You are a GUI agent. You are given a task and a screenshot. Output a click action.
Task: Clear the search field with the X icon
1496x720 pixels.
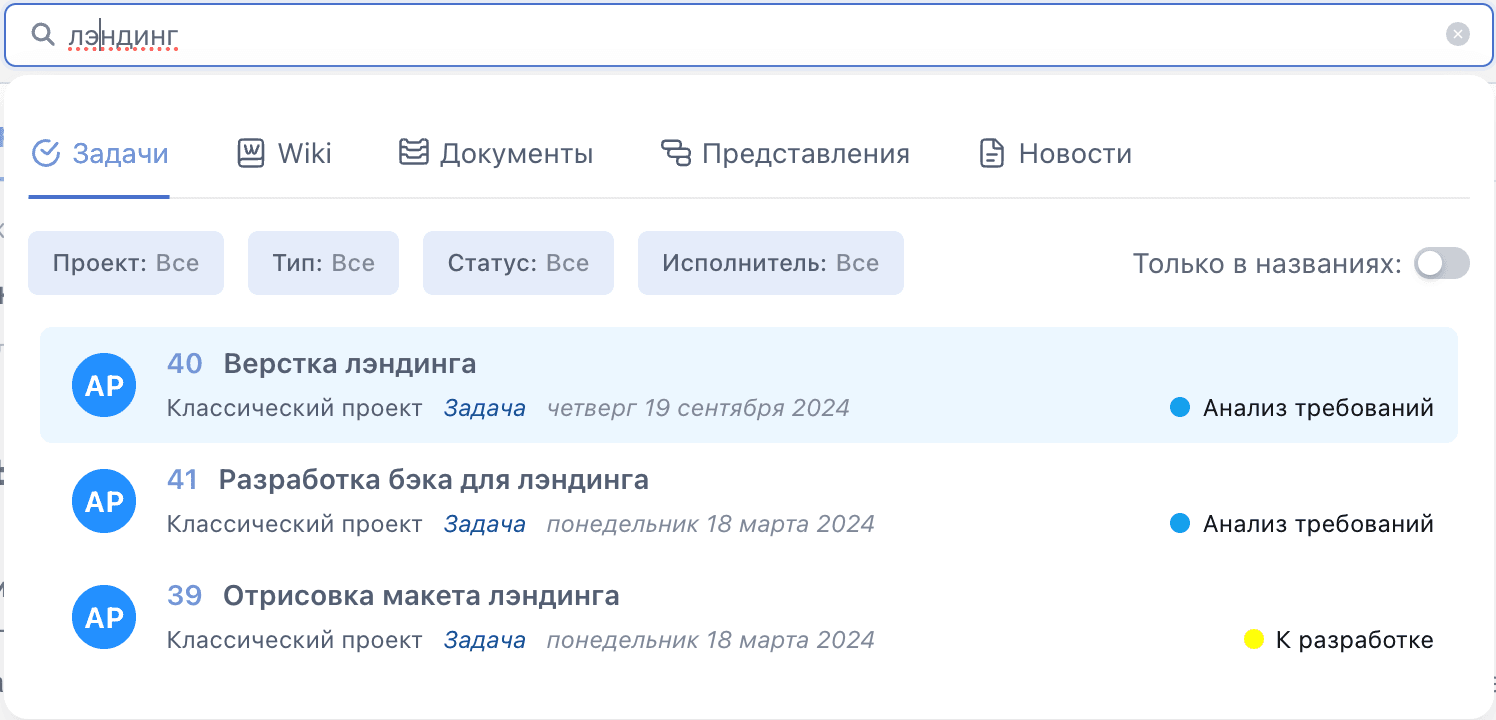[1458, 35]
